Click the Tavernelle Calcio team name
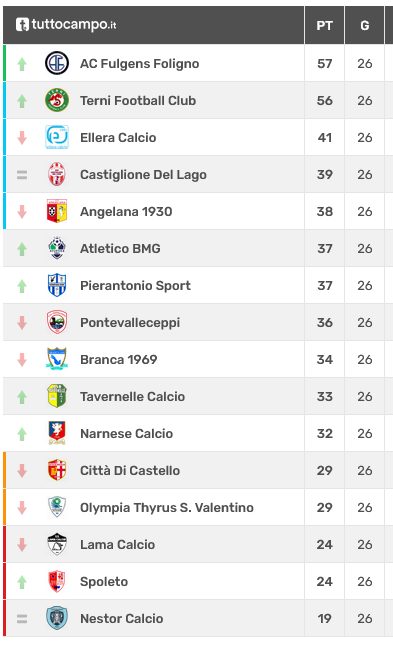Image resolution: width=393 pixels, height=646 pixels. coord(132,396)
